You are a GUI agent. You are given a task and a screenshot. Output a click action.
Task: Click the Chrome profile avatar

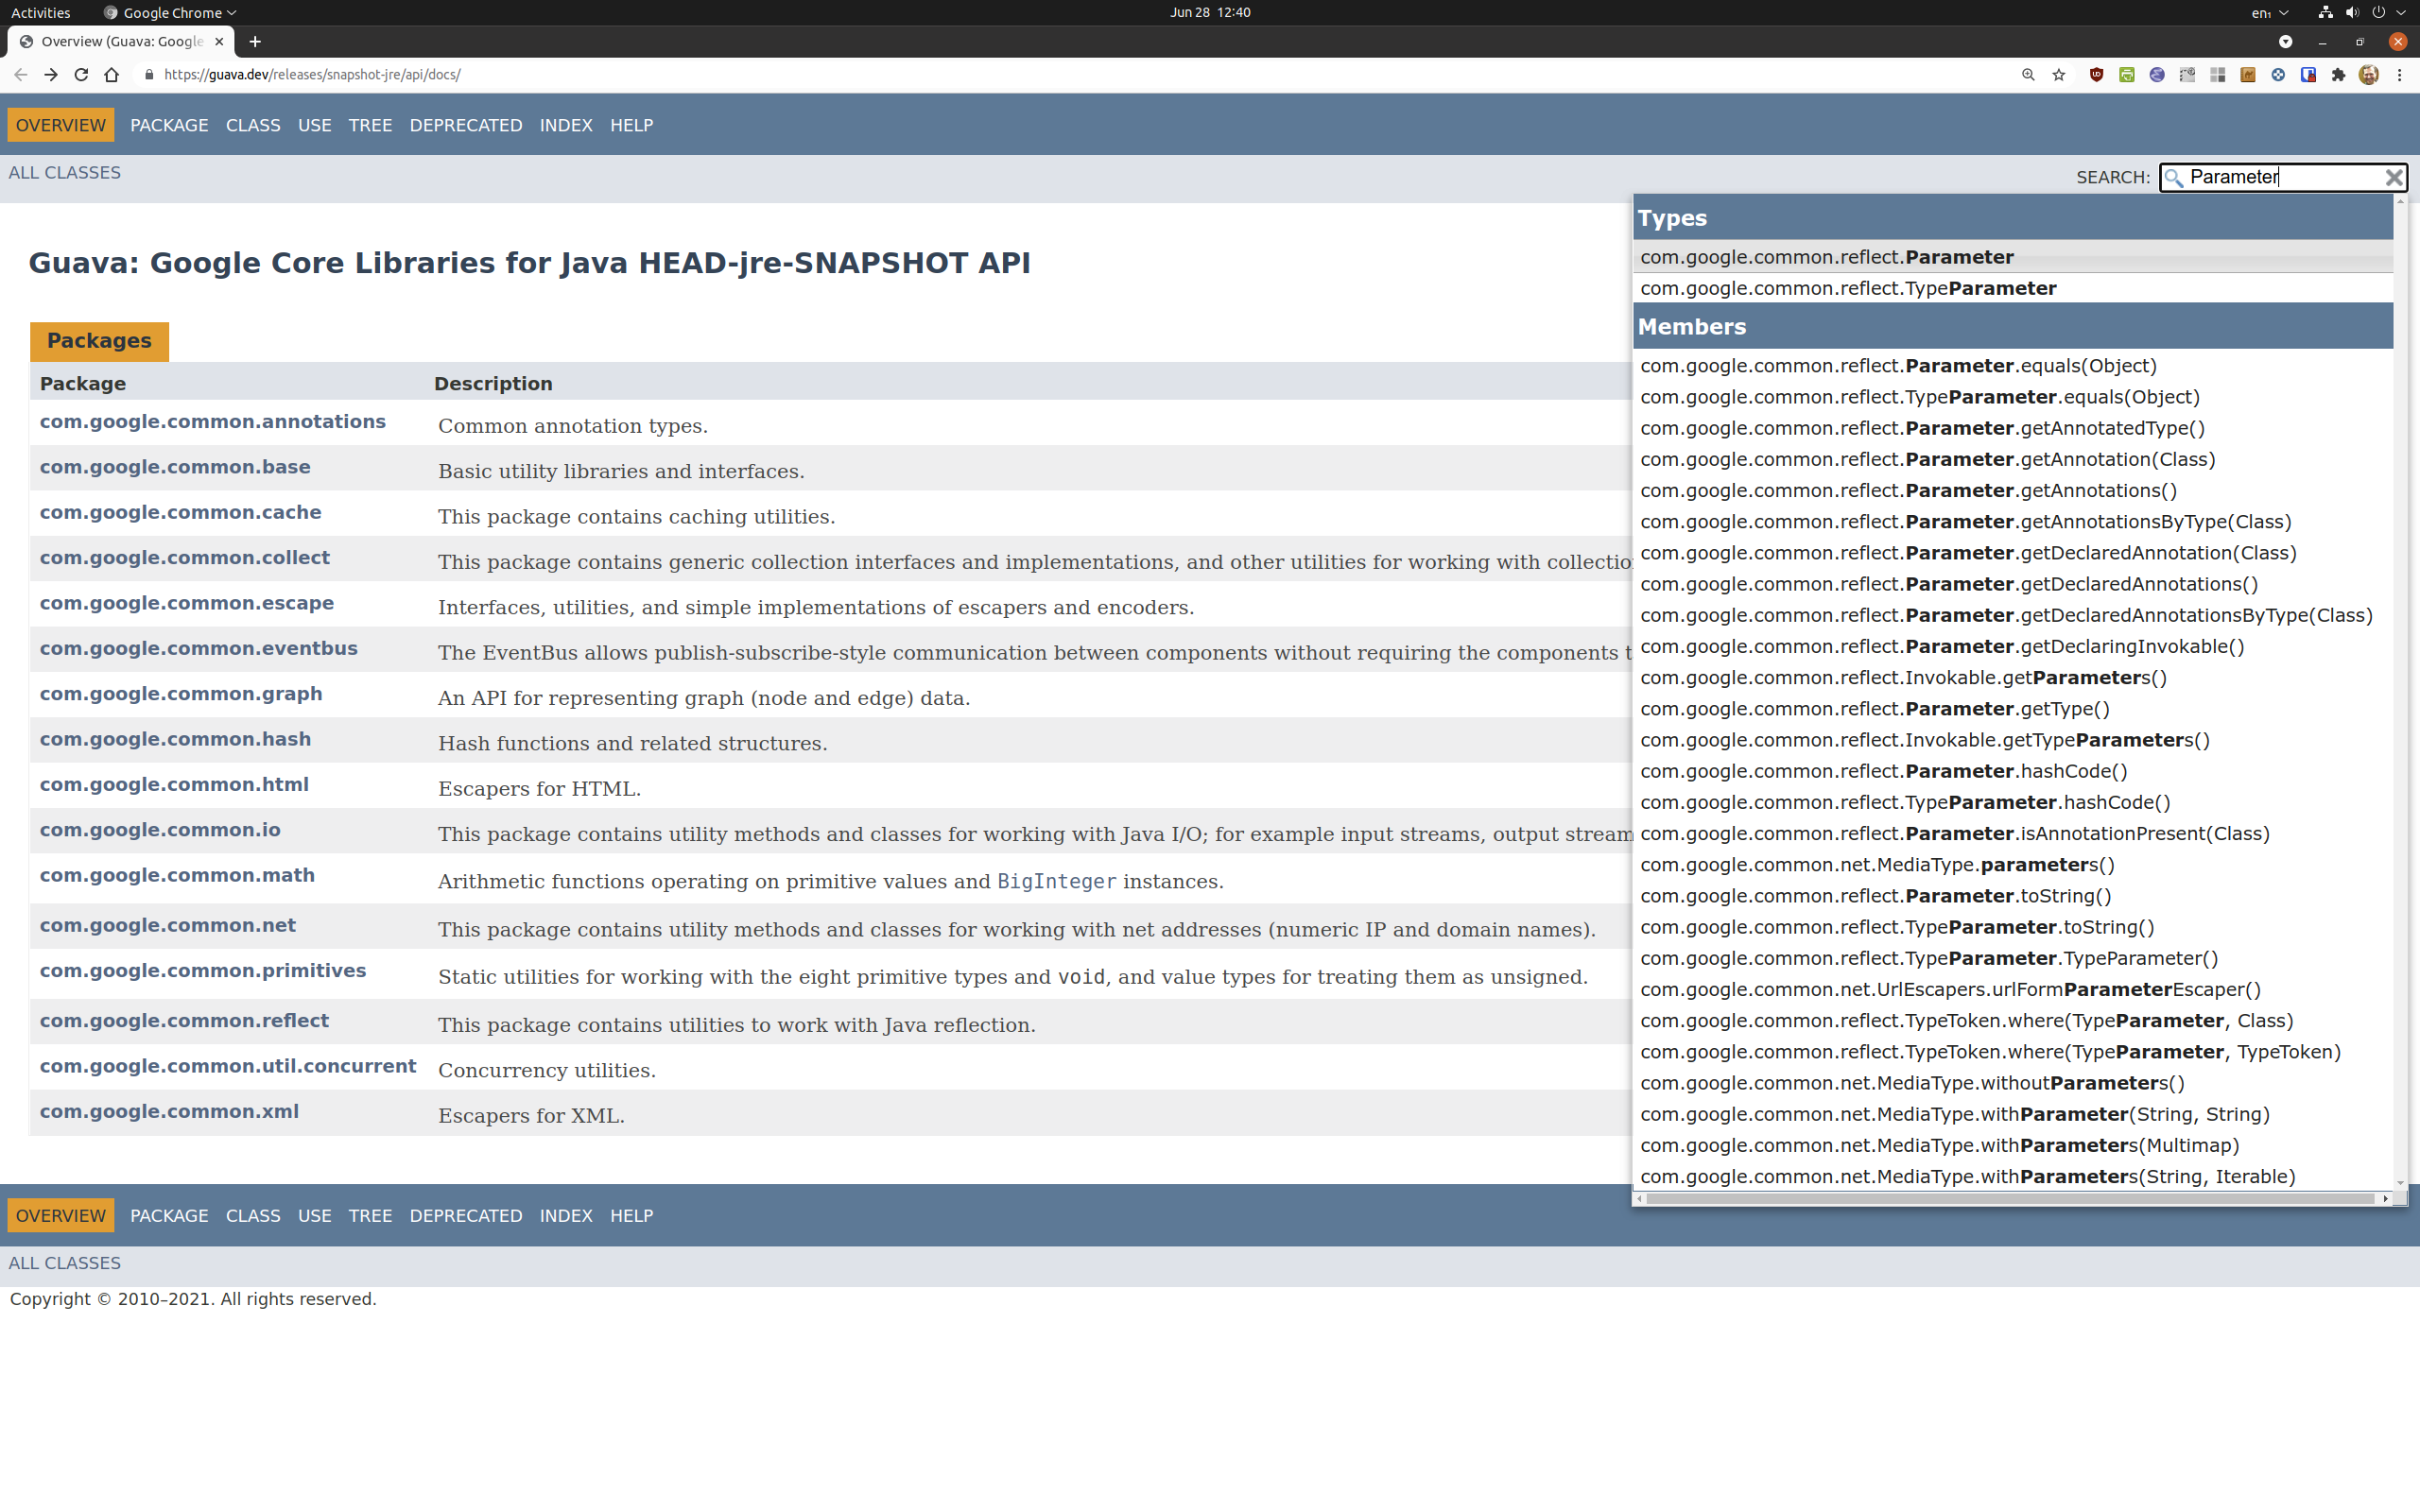click(x=2370, y=74)
